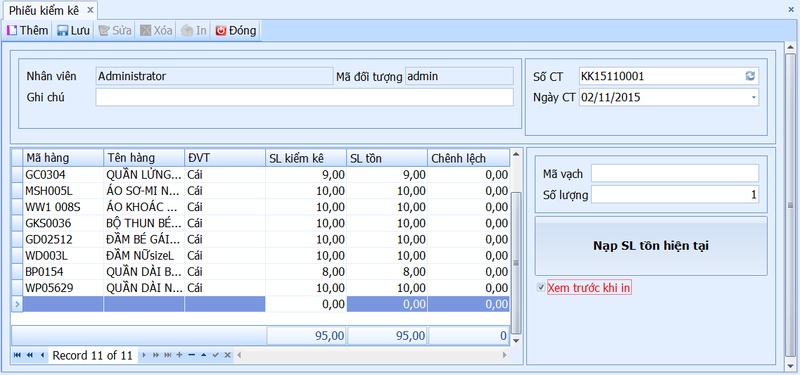Screen dimensions: 800x375
Task: Click SL kiểm kê 8,00 of BP0154
Action: tap(306, 272)
